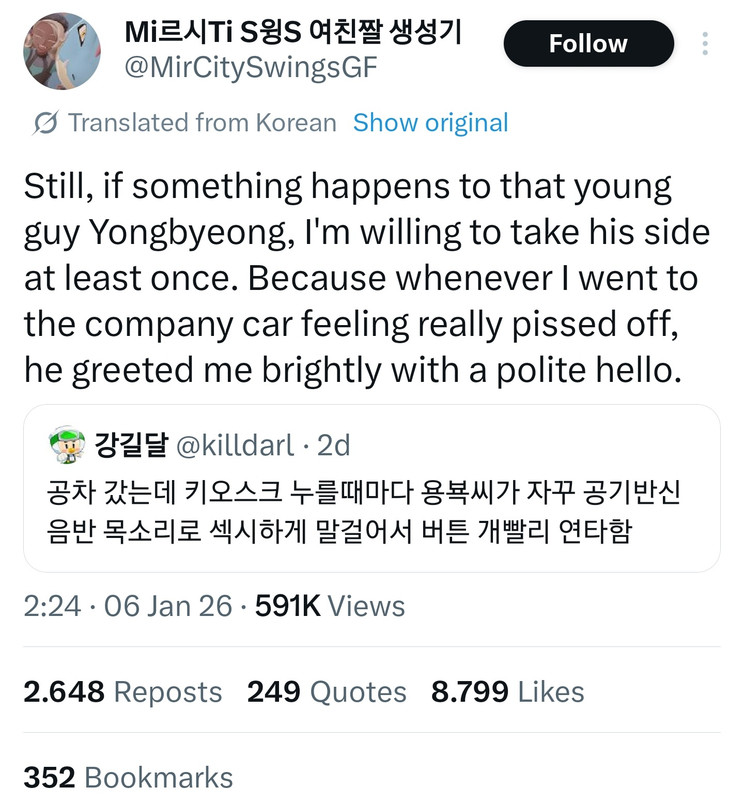Open the author's display name at the top
The height and width of the screenshot is (800, 744).
(292, 31)
